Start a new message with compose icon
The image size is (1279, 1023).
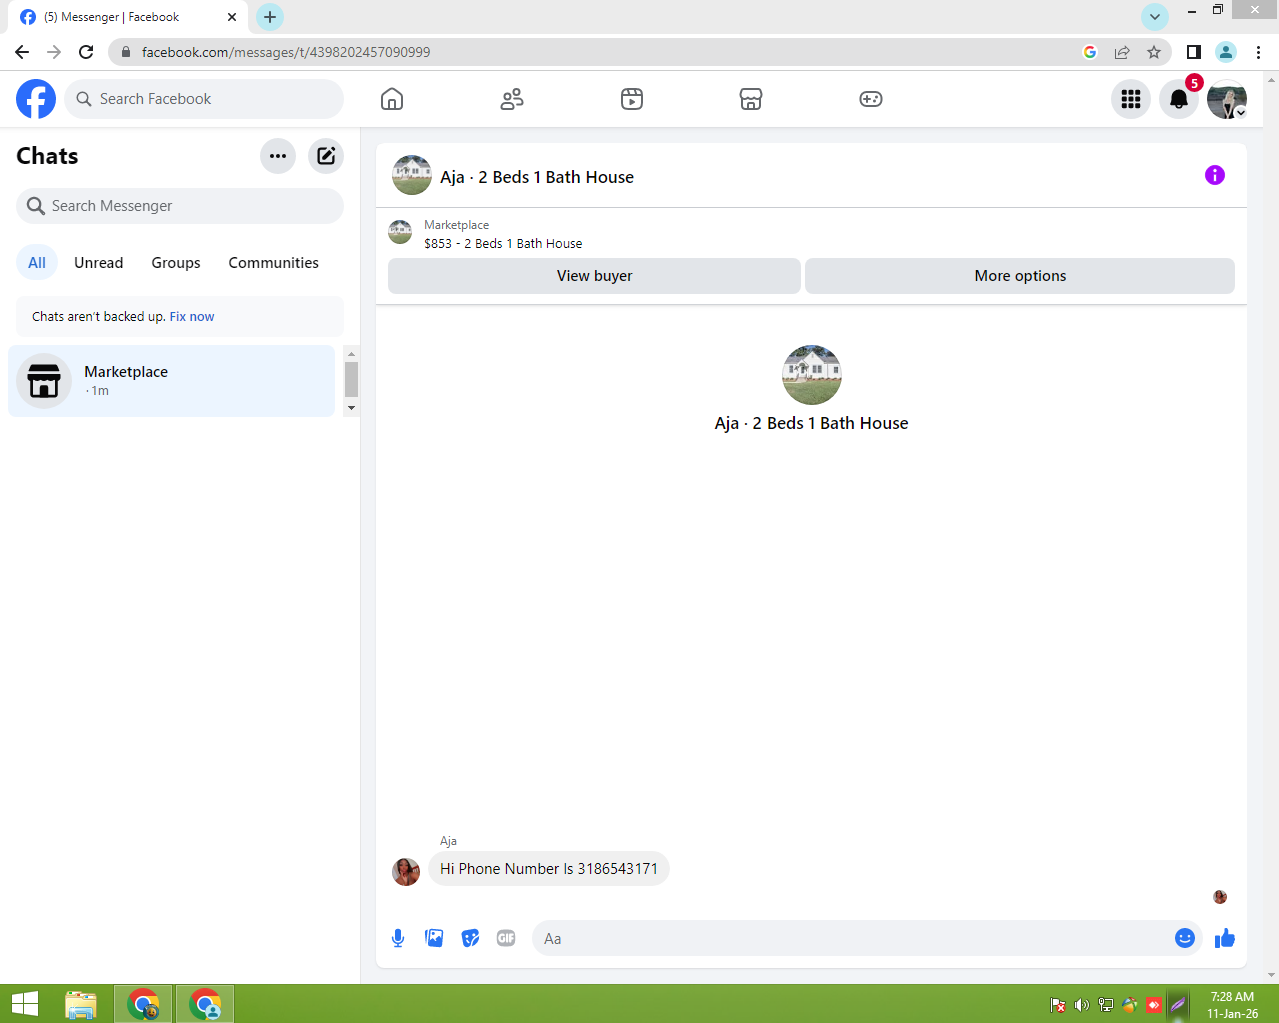coord(326,156)
